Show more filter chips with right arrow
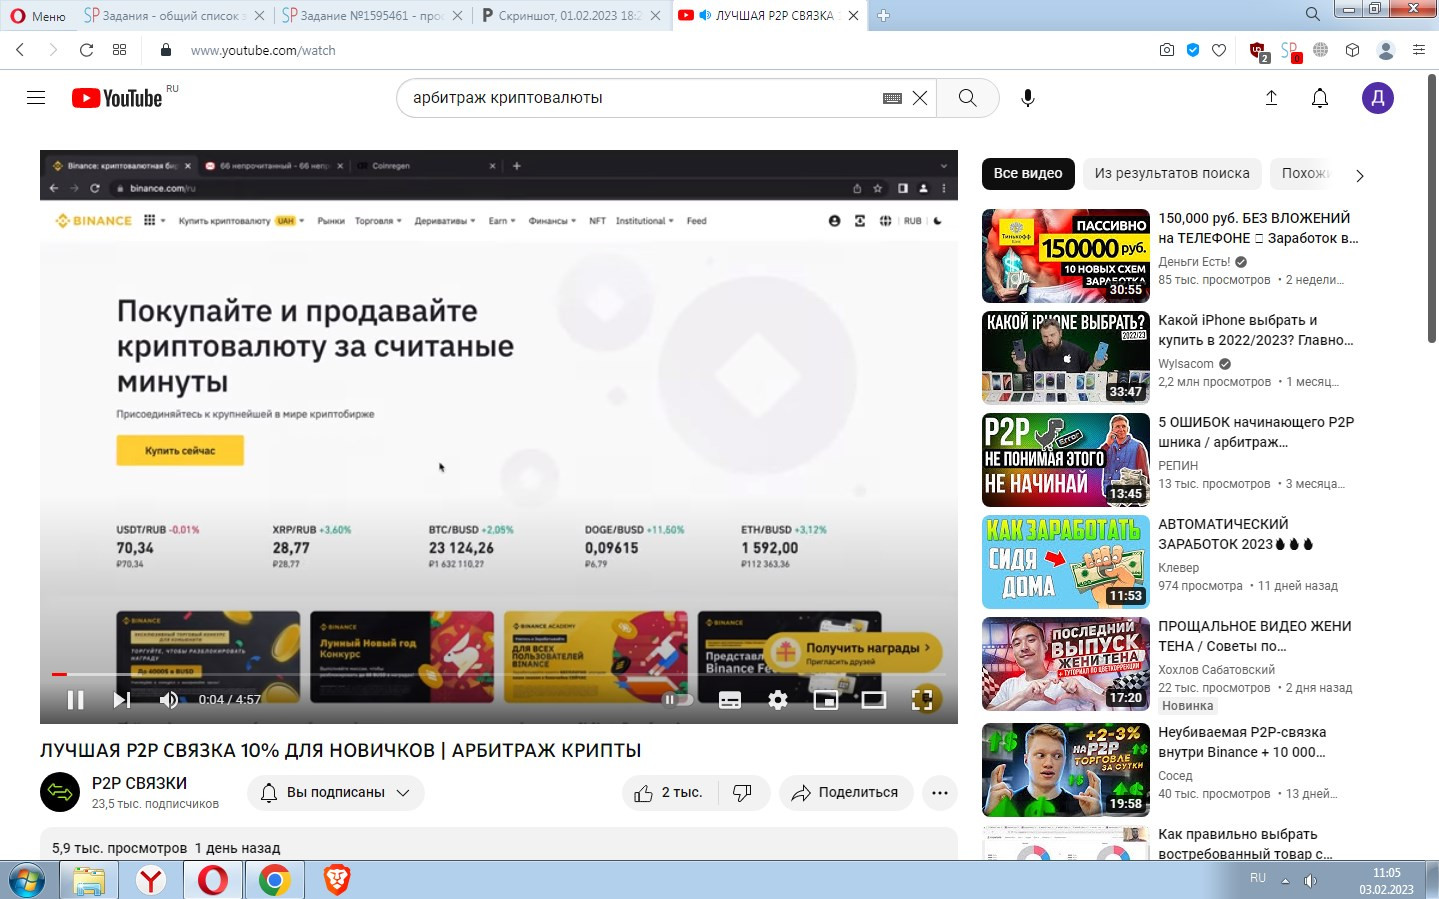Screen dimensions: 1439x899 1359,175
